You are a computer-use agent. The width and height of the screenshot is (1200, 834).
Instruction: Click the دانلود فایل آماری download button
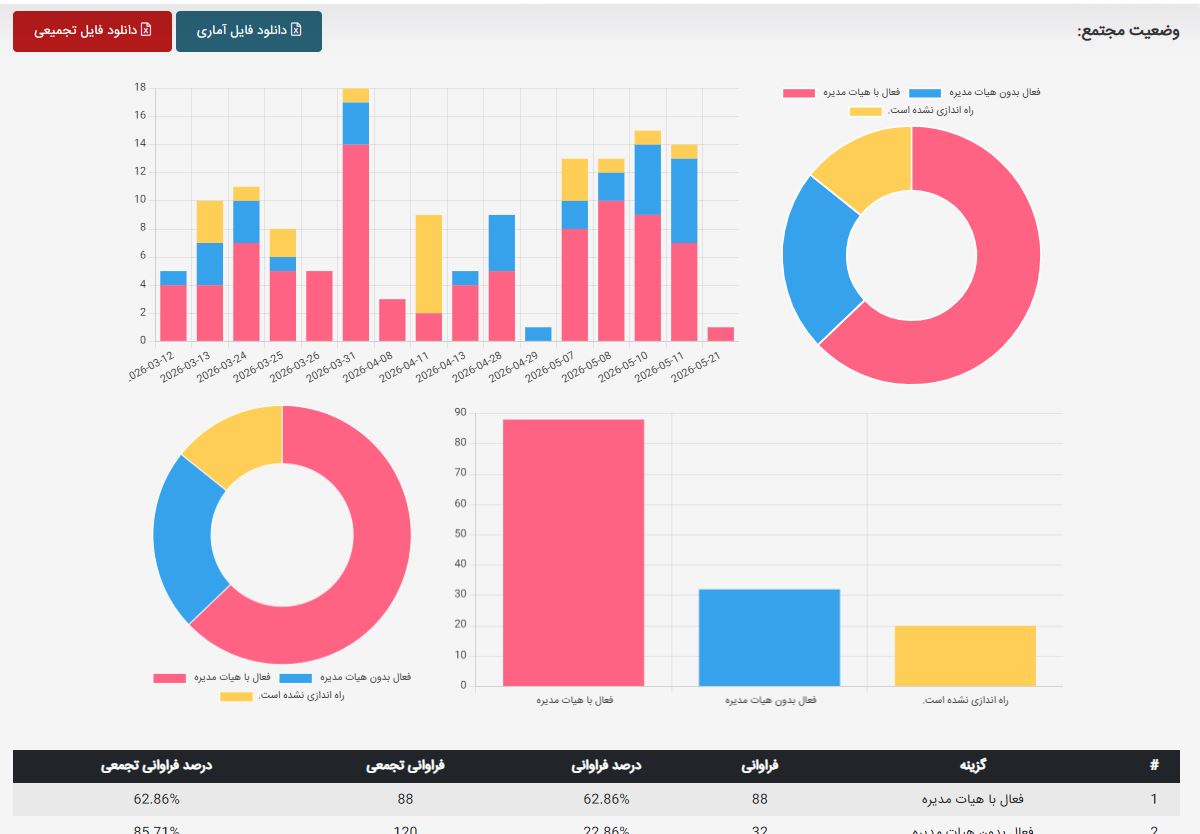(249, 31)
